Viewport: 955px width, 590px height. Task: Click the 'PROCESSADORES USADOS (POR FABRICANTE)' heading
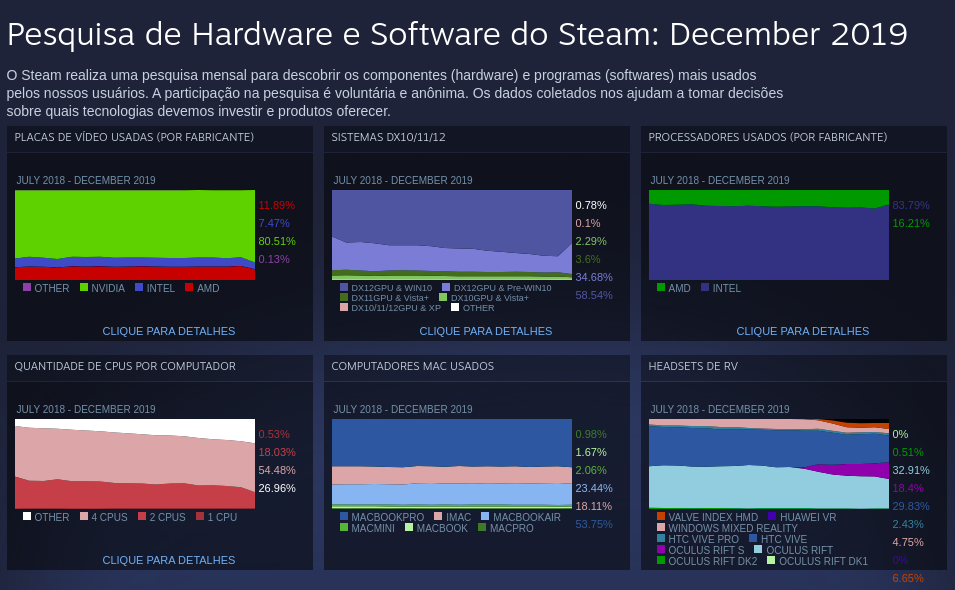point(767,137)
